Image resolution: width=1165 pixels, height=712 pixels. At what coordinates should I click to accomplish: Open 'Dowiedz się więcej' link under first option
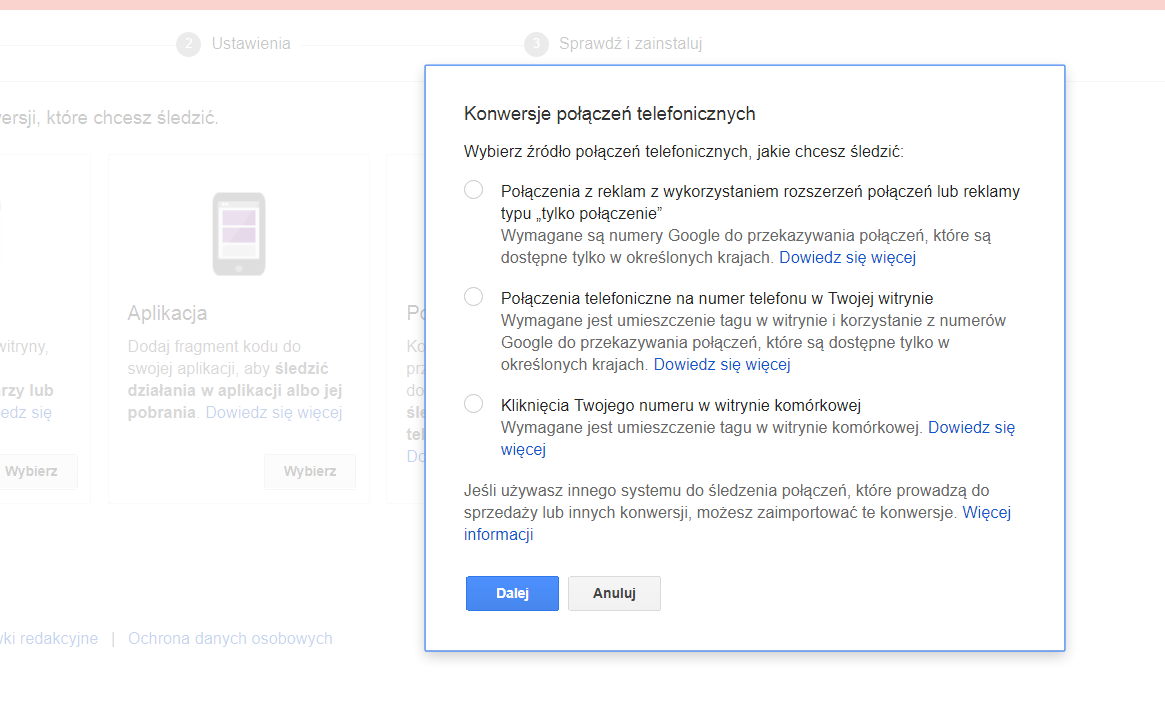847,257
